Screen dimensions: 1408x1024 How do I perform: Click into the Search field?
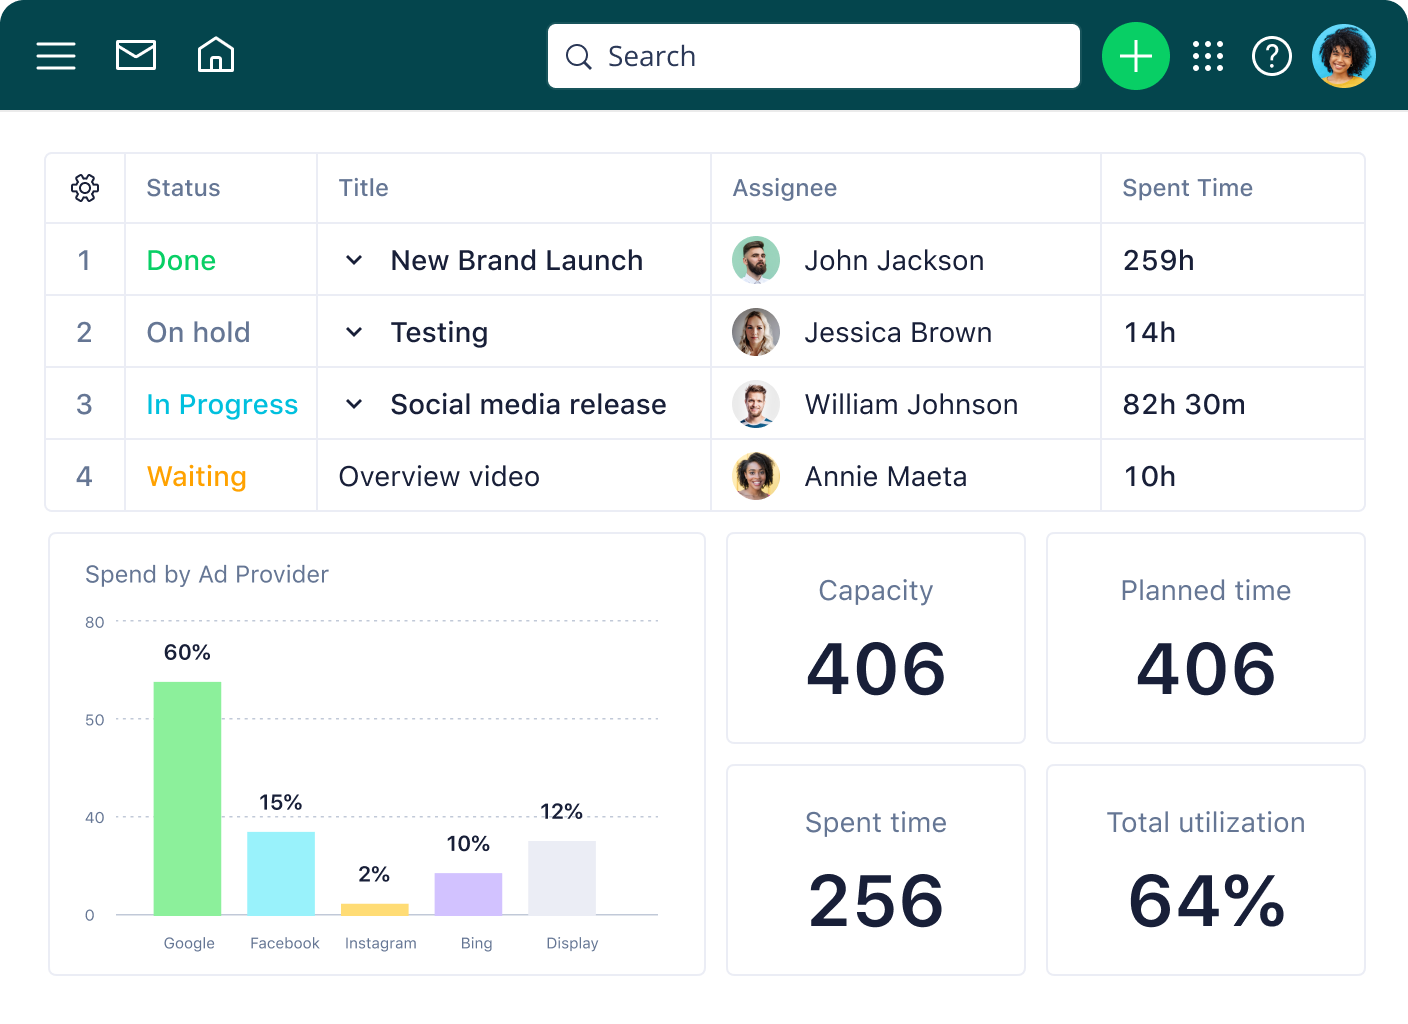coord(814,56)
